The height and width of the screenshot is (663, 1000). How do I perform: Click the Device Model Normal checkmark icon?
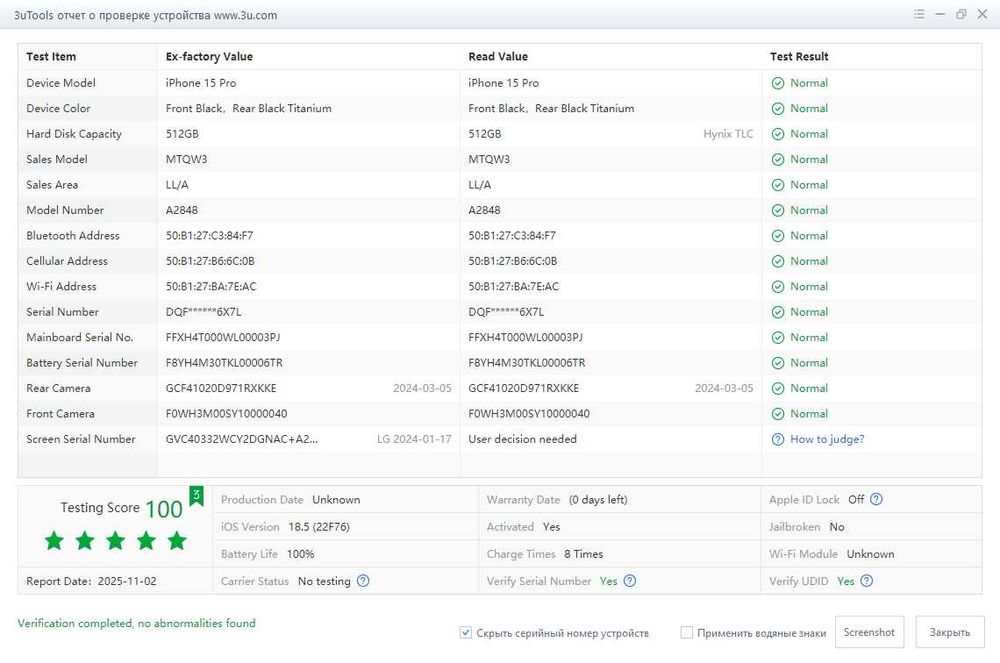pos(777,83)
